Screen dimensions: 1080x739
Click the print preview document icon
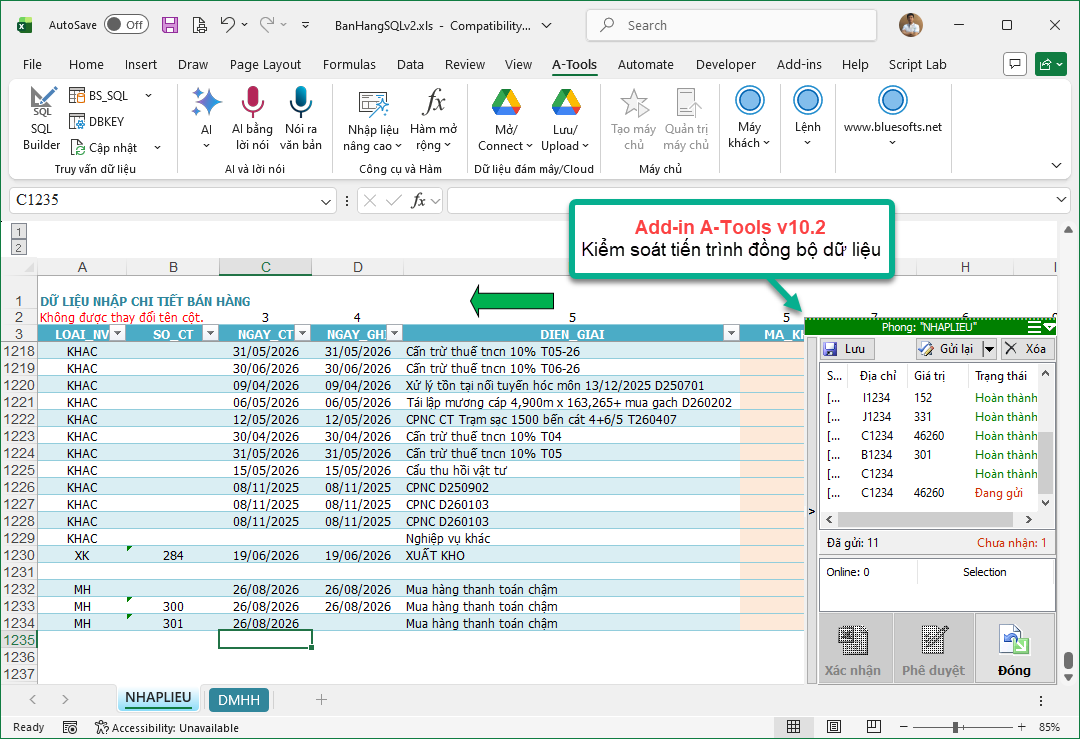[200, 25]
